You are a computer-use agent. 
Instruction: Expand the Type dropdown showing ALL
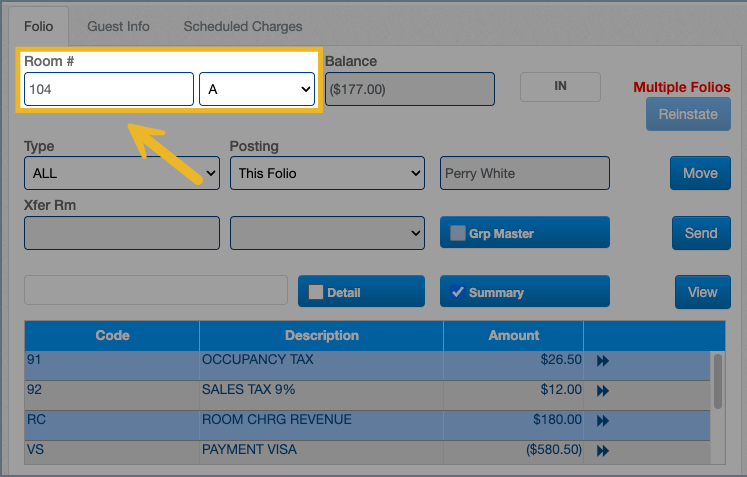coord(121,173)
